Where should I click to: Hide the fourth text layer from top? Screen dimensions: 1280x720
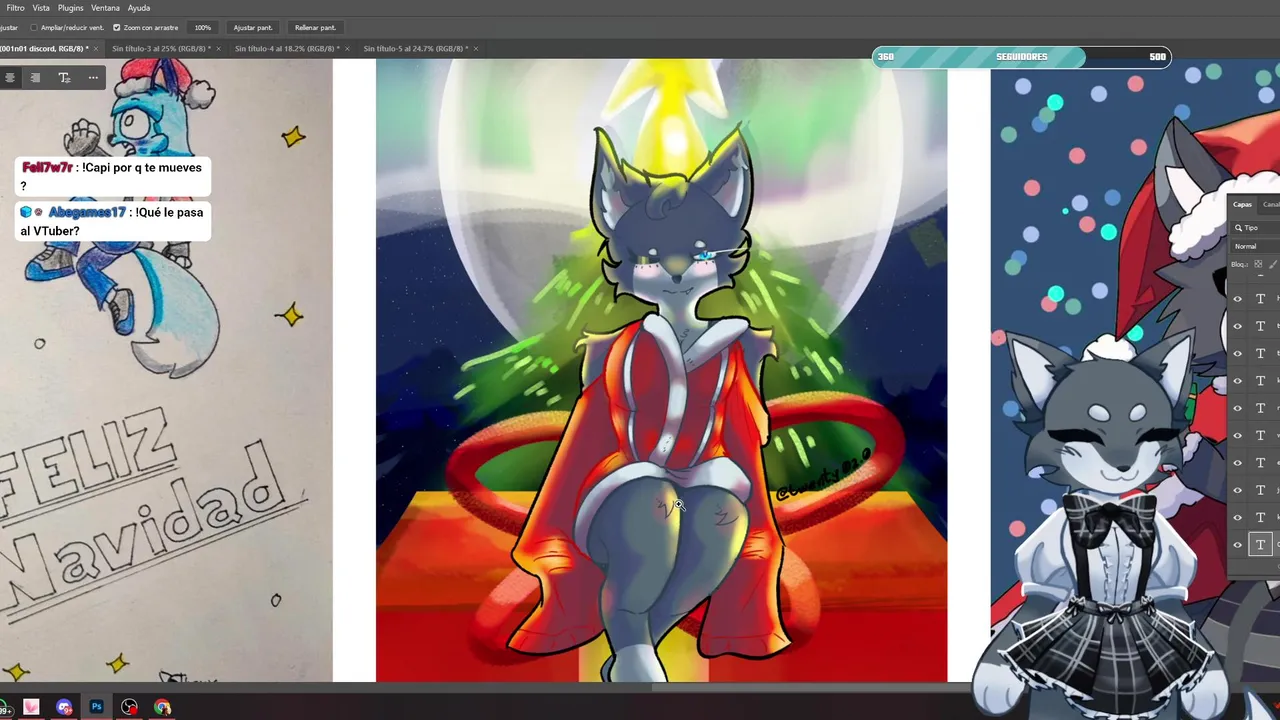[1238, 381]
